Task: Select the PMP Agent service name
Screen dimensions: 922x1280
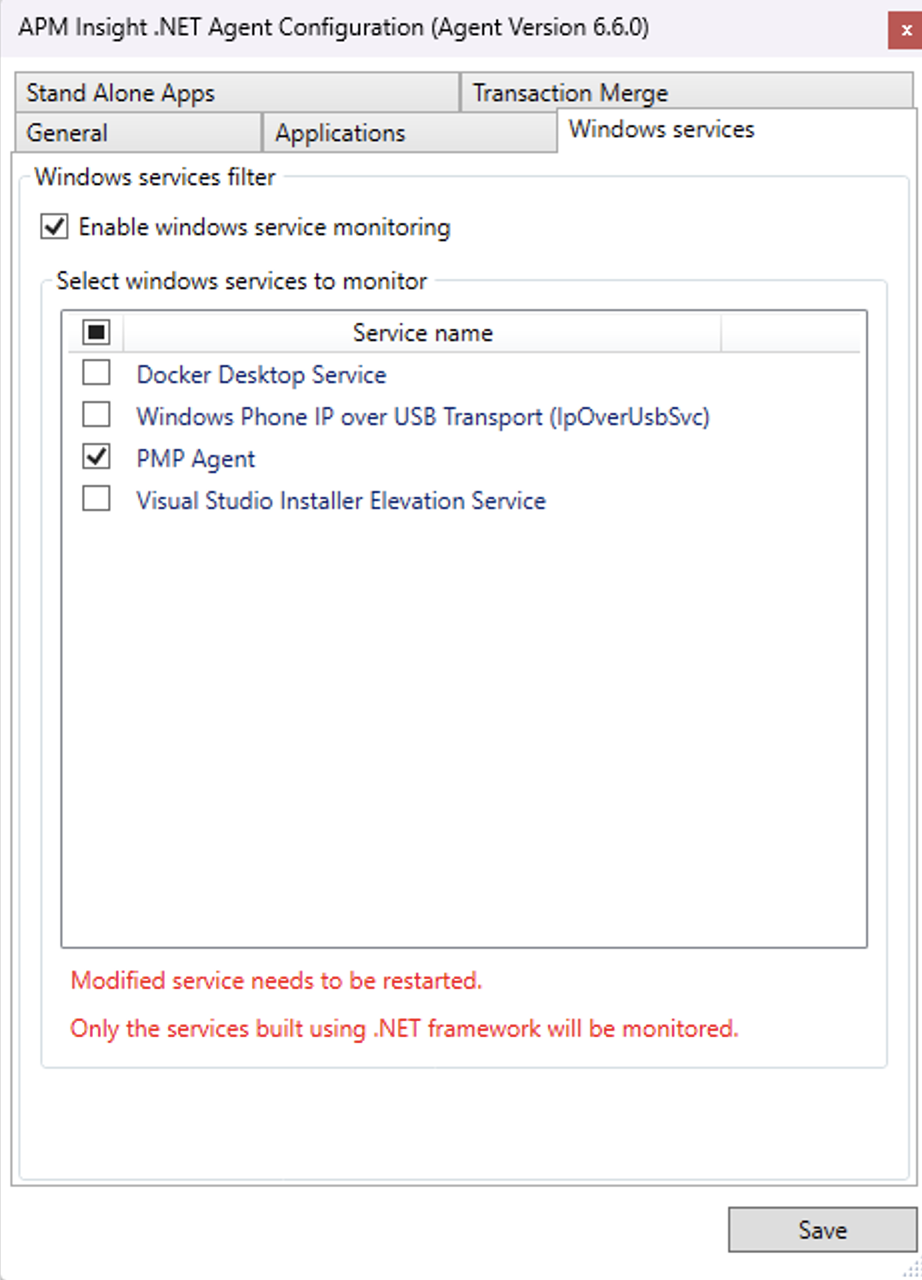Action: (196, 459)
